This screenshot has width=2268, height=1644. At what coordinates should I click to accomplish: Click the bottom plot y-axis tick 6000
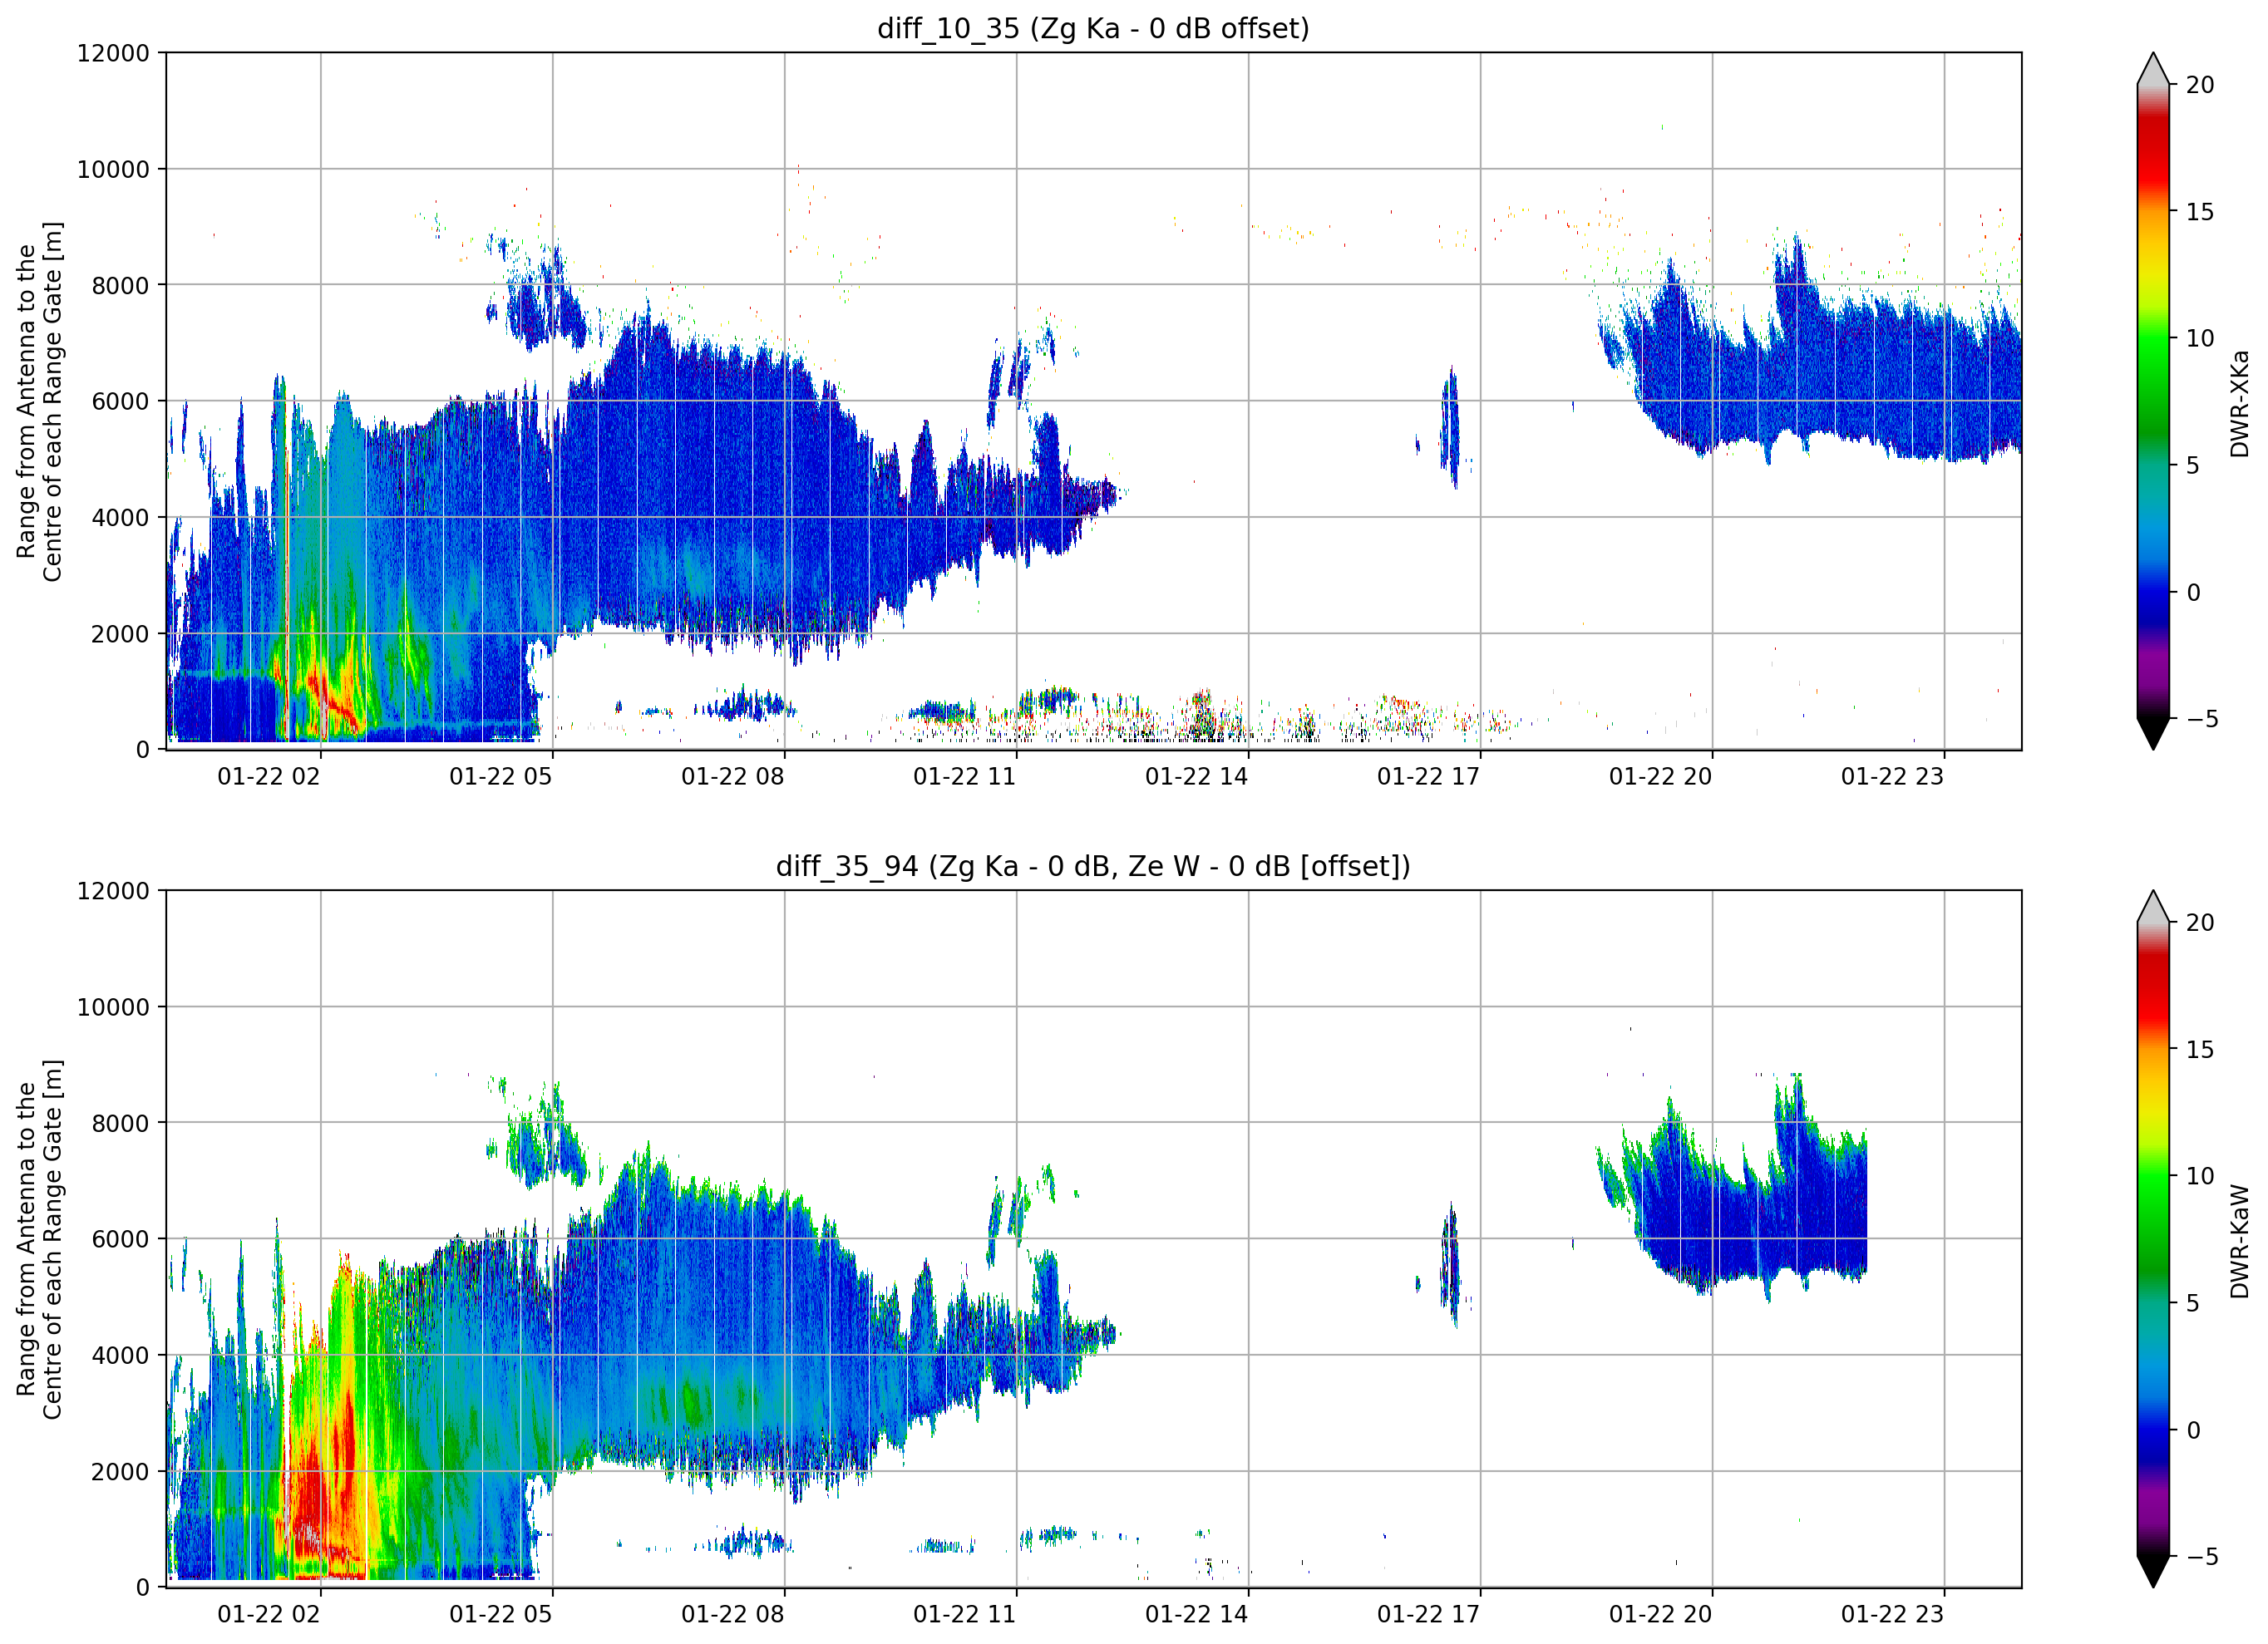(120, 1239)
